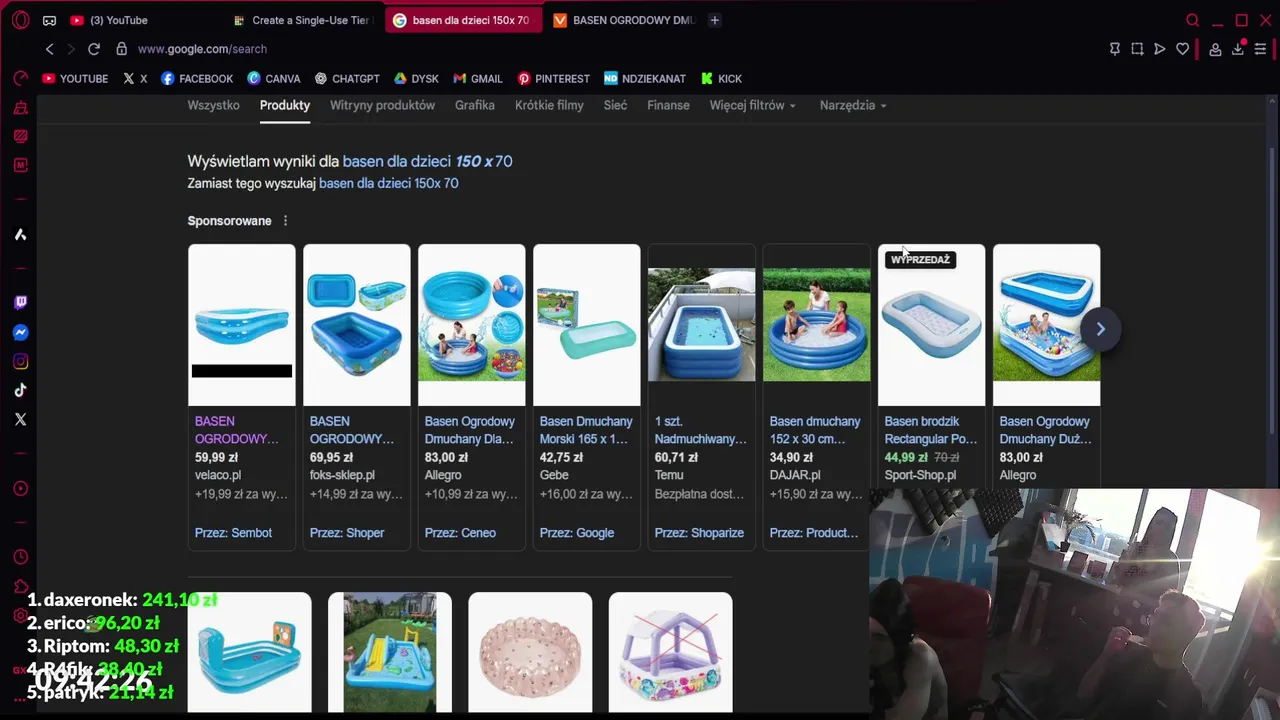Open the DYSK bookmark
The image size is (1280, 720).
pos(416,79)
